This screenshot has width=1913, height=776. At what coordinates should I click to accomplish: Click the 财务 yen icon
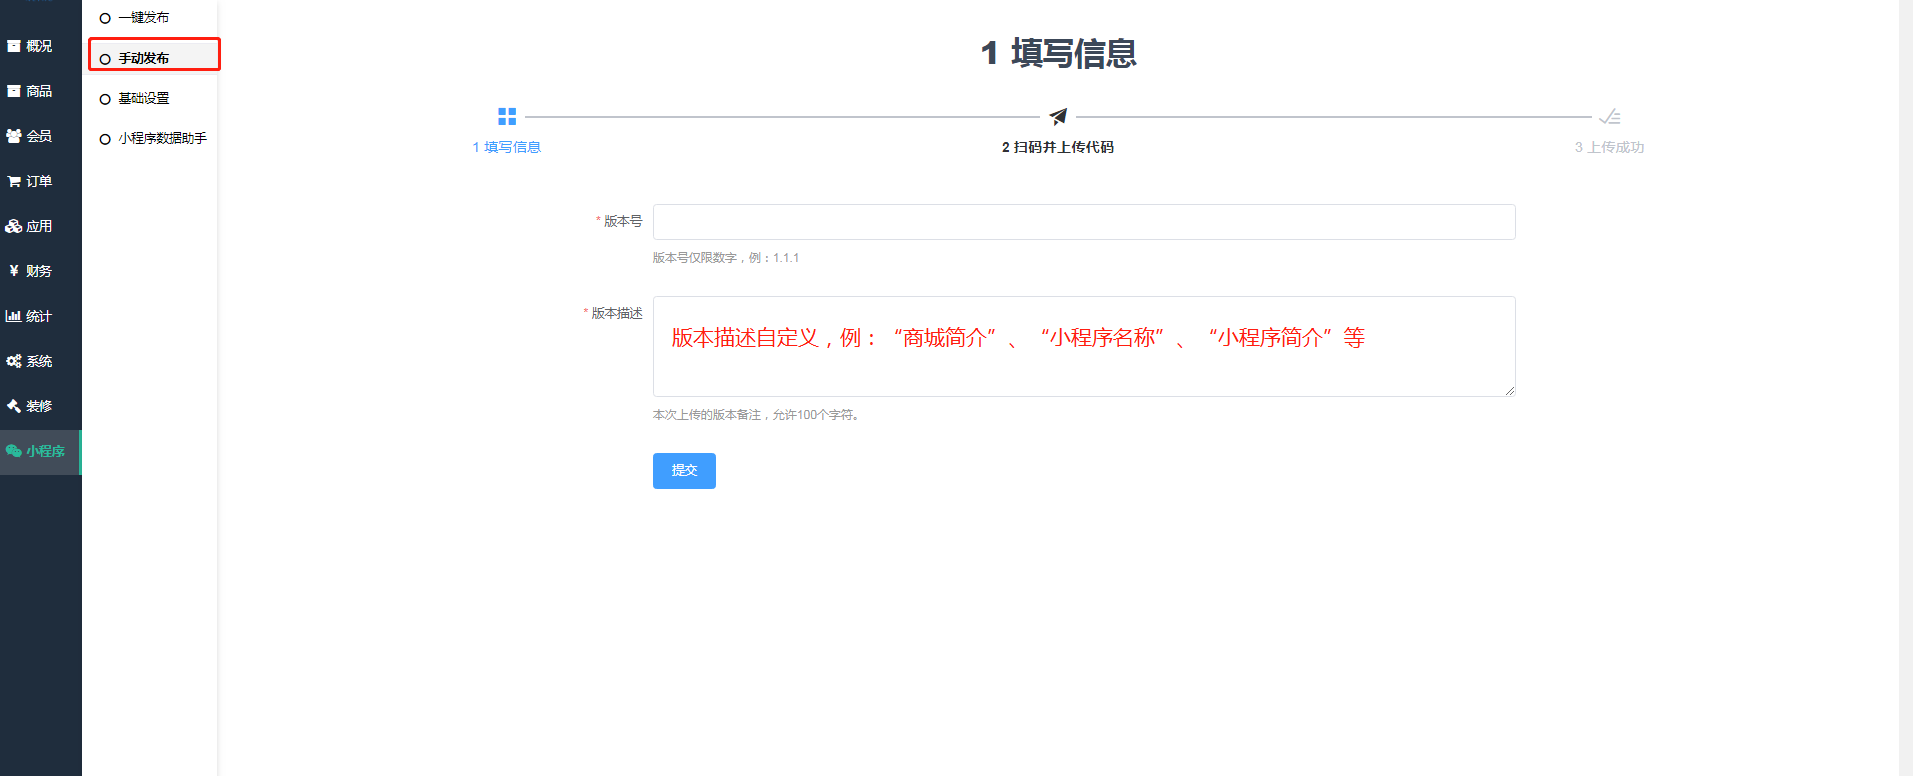tap(14, 271)
